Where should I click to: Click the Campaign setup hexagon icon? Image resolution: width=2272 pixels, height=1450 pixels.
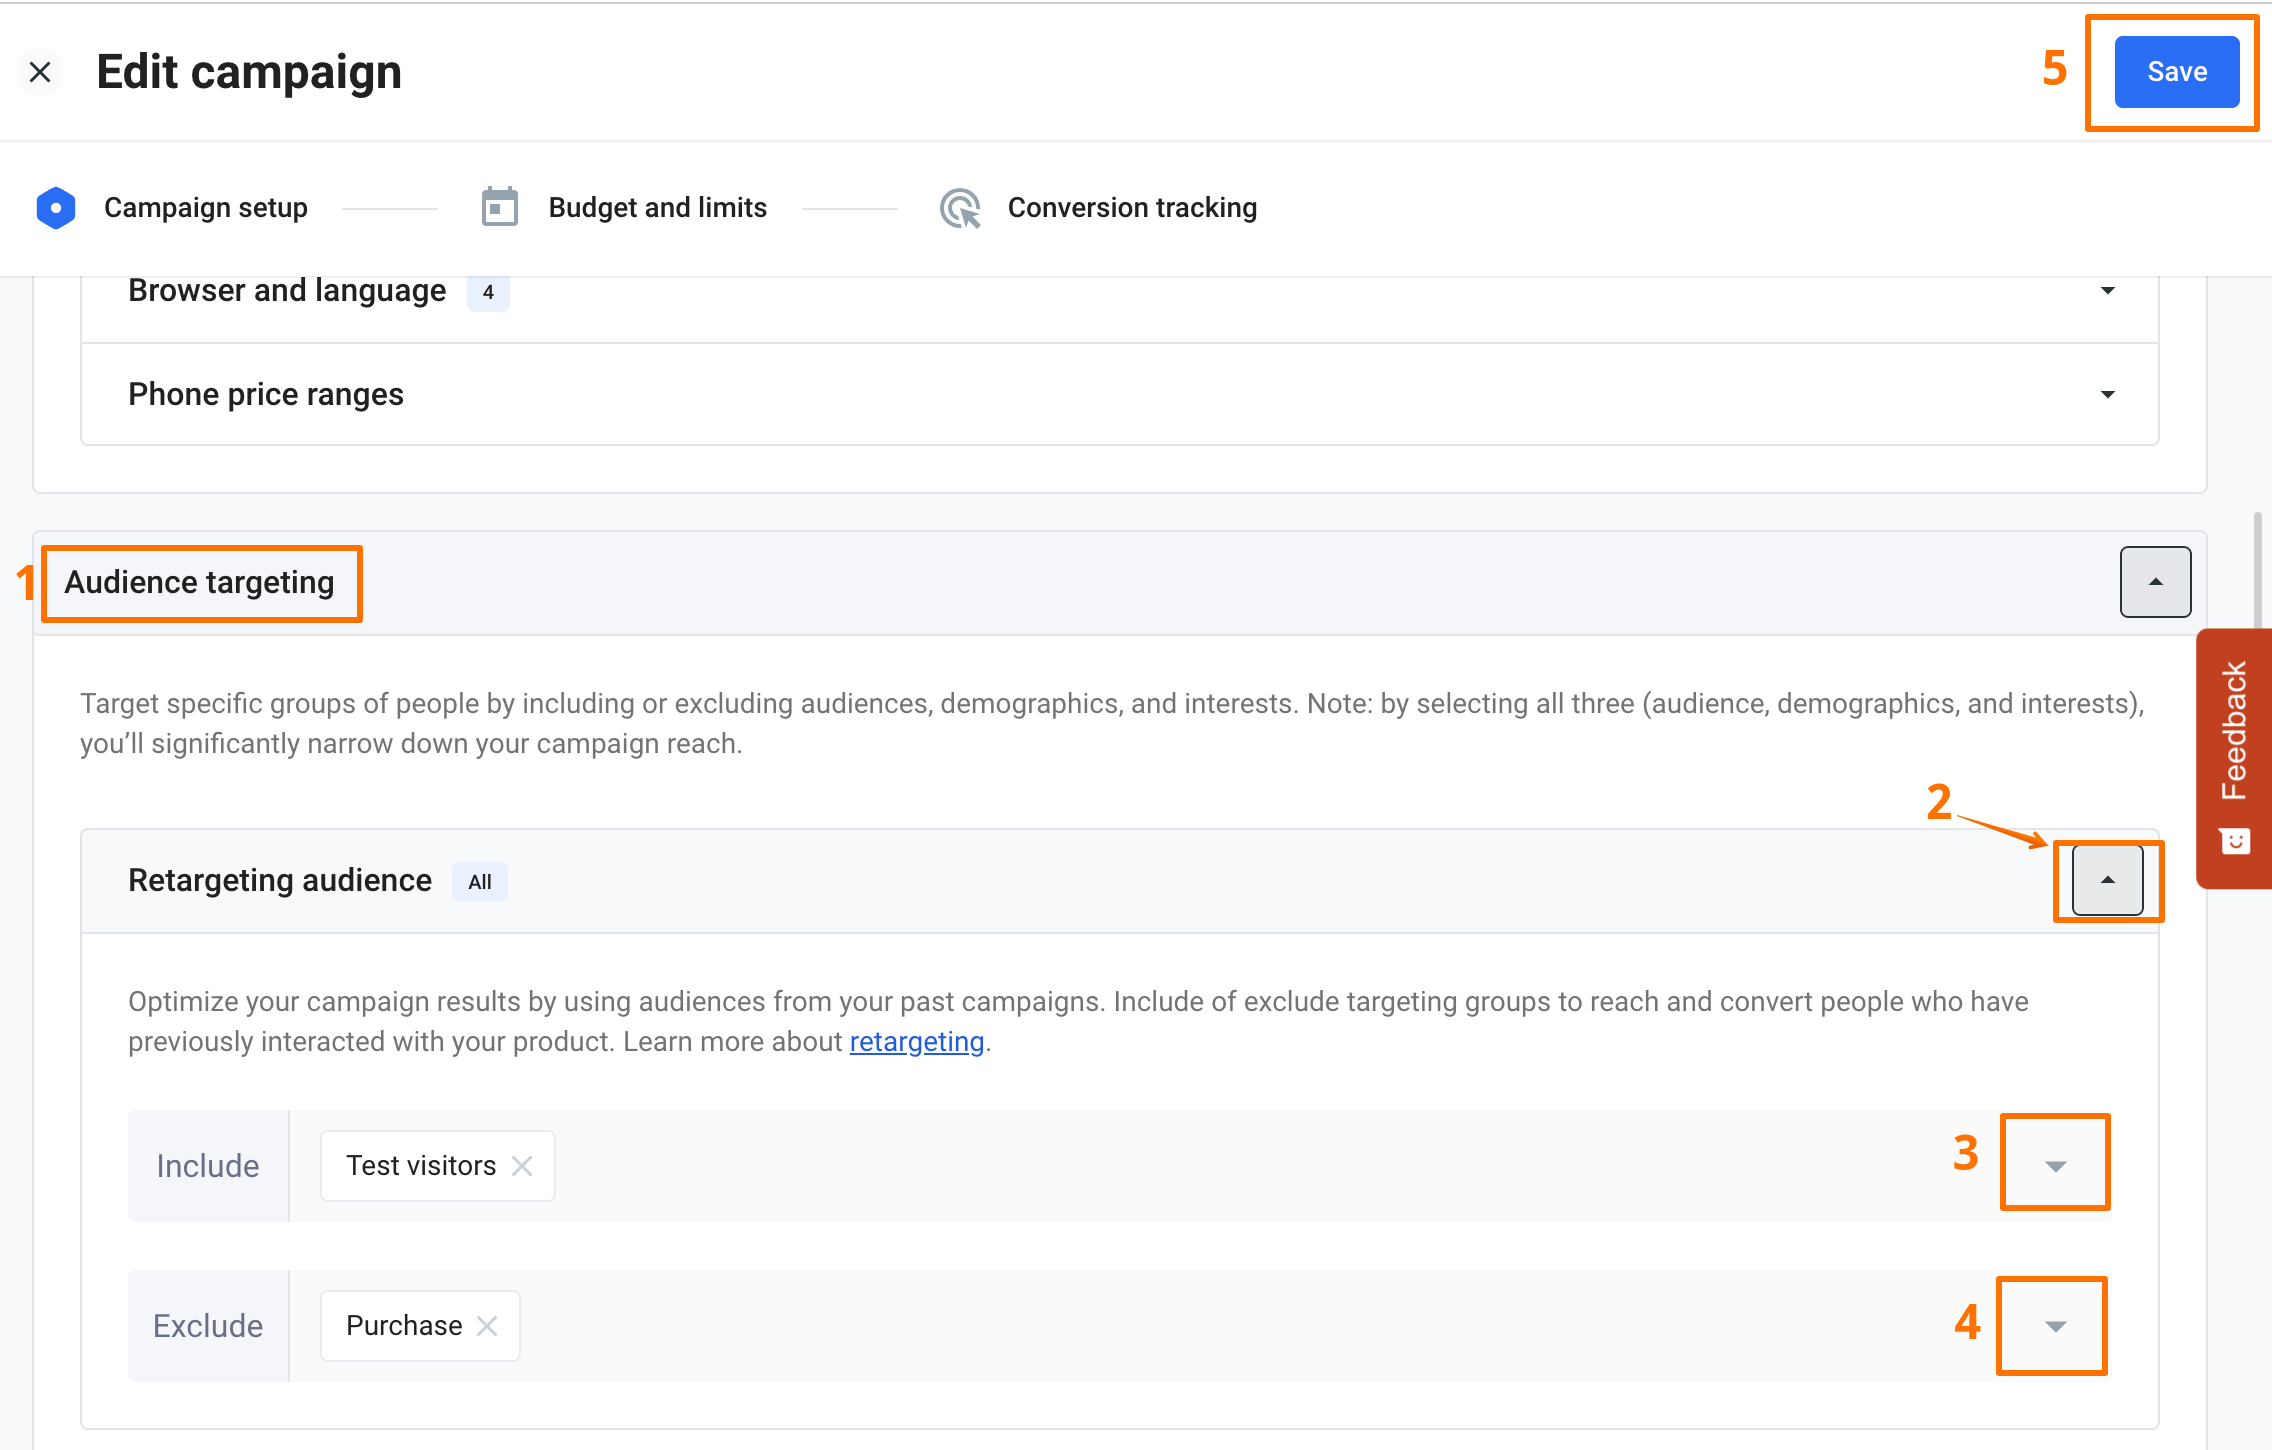click(56, 208)
